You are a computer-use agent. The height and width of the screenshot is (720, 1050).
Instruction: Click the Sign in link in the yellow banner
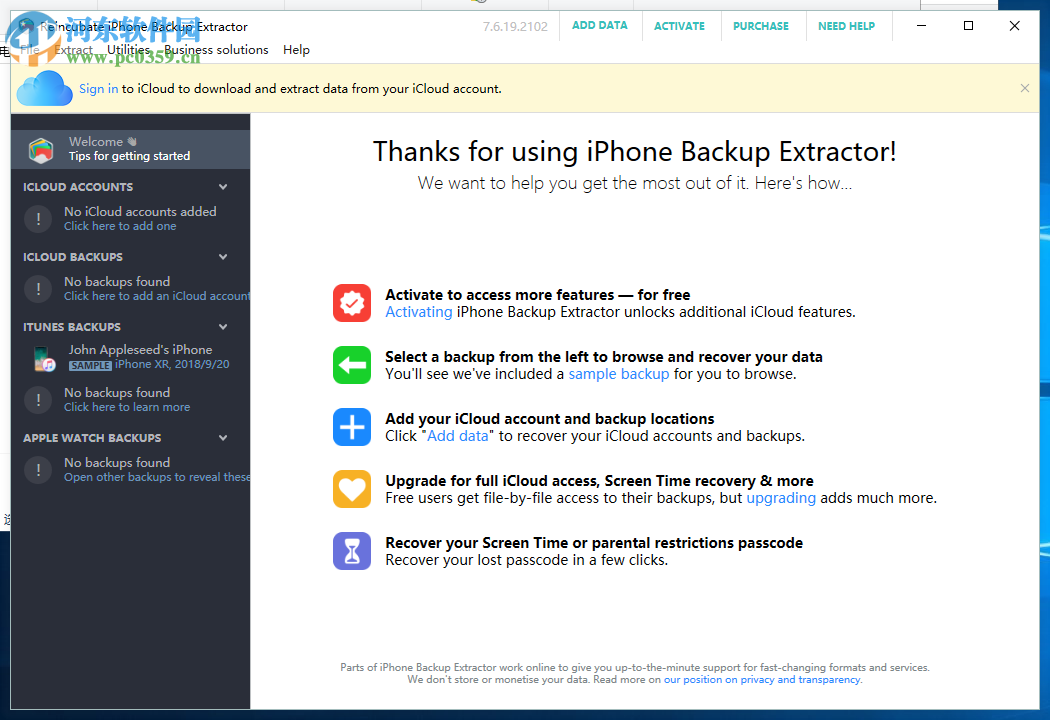point(98,88)
